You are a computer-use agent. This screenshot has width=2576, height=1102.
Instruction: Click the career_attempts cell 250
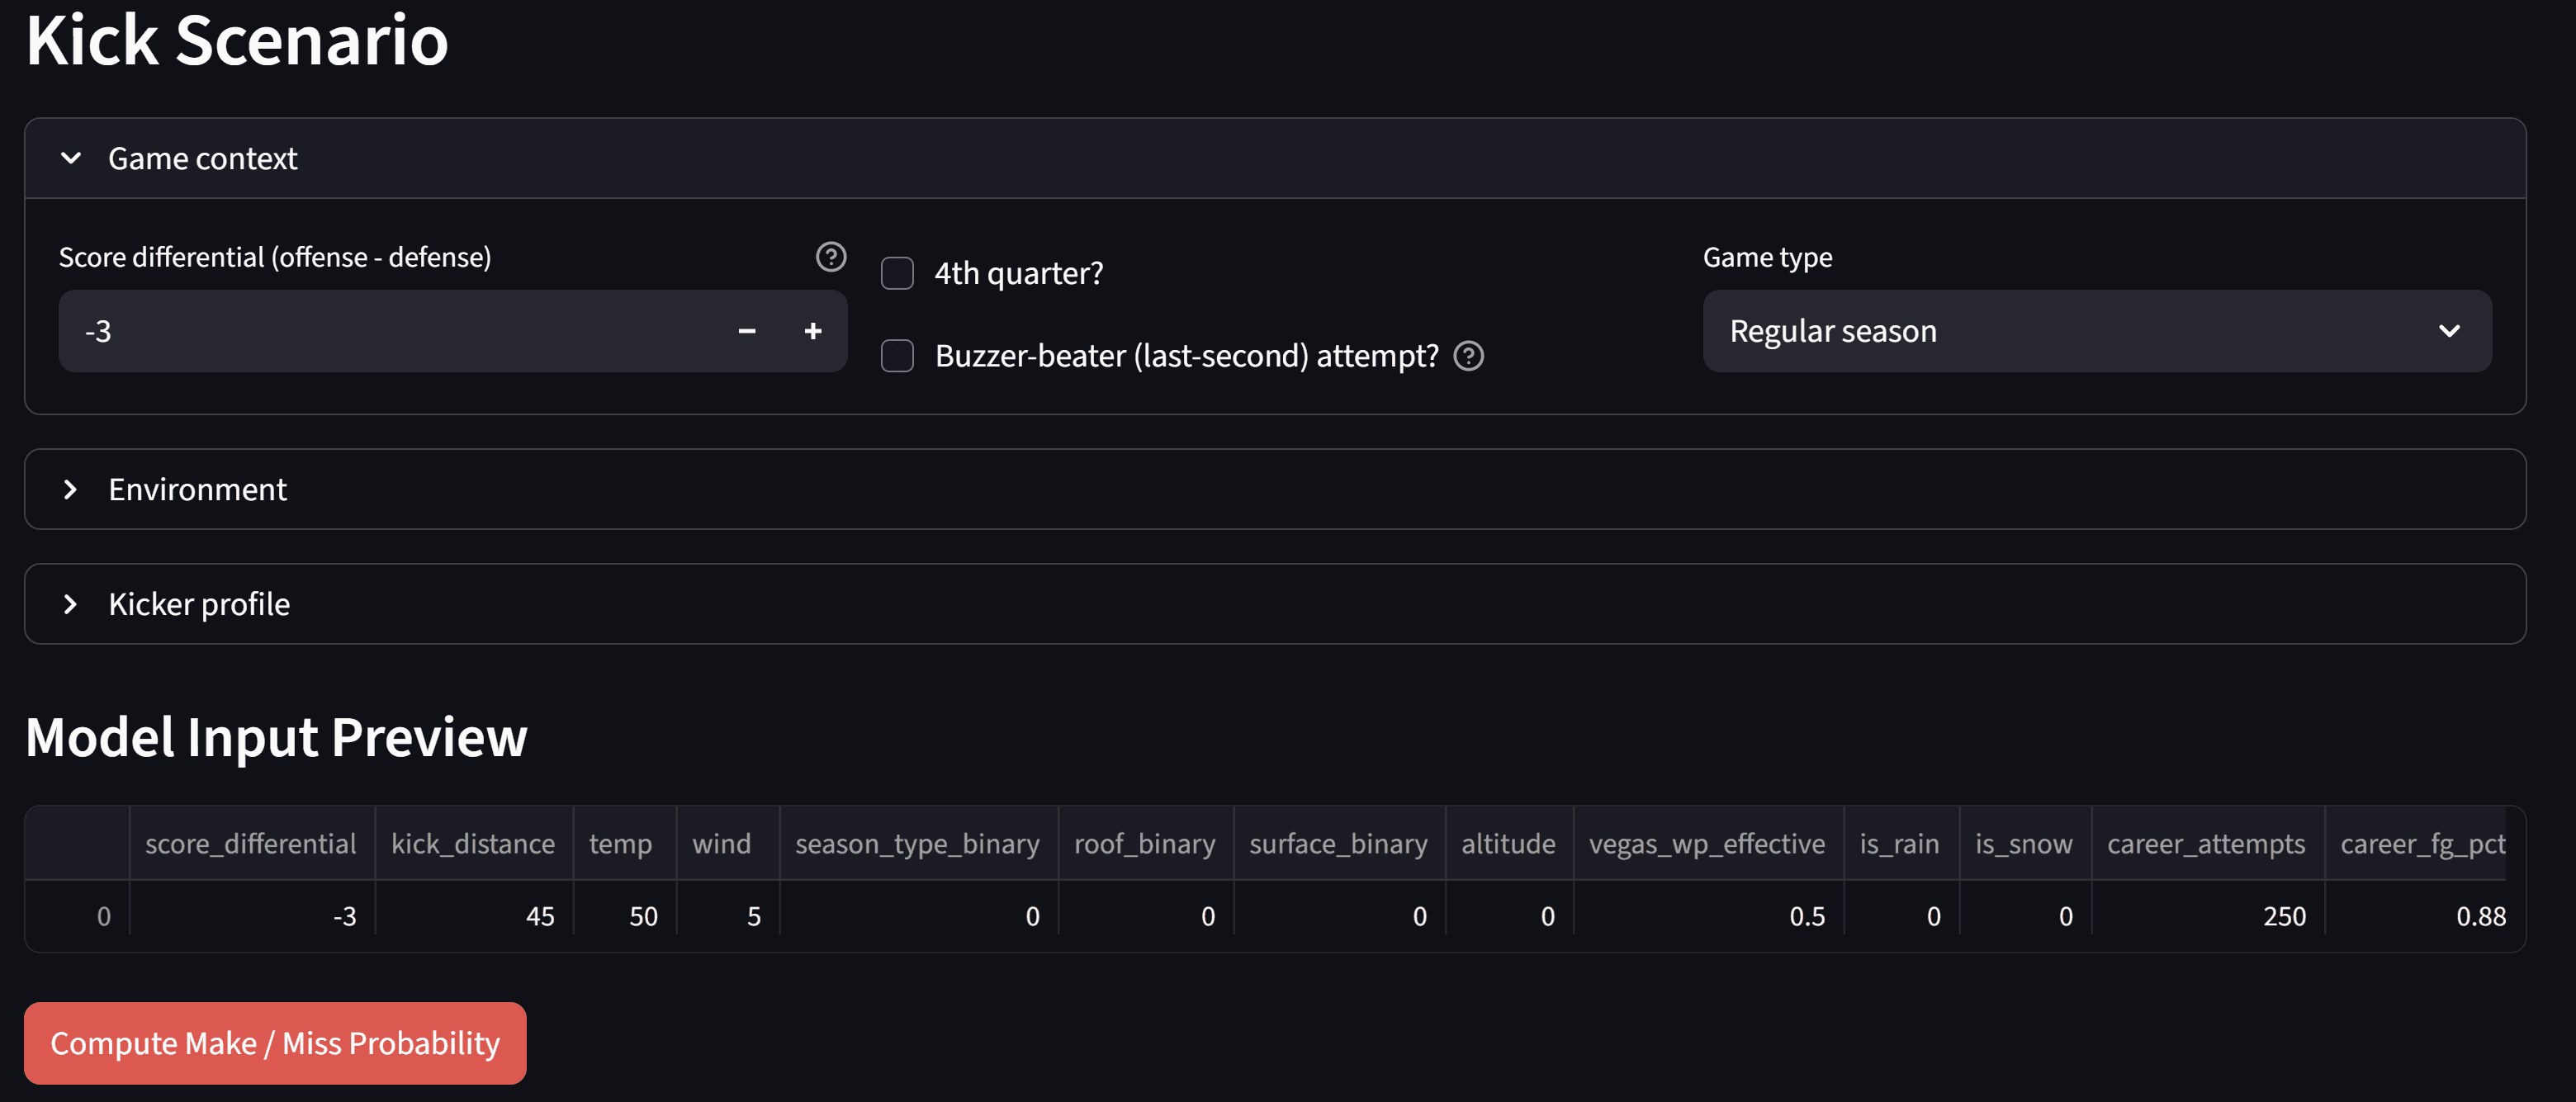coord(2208,916)
